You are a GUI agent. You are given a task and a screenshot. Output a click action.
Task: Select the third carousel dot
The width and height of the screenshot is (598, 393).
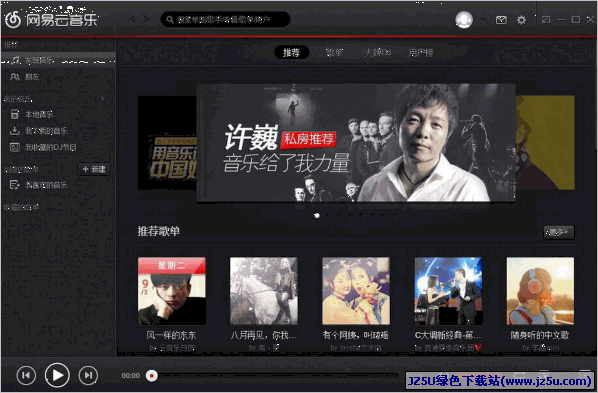click(x=339, y=216)
